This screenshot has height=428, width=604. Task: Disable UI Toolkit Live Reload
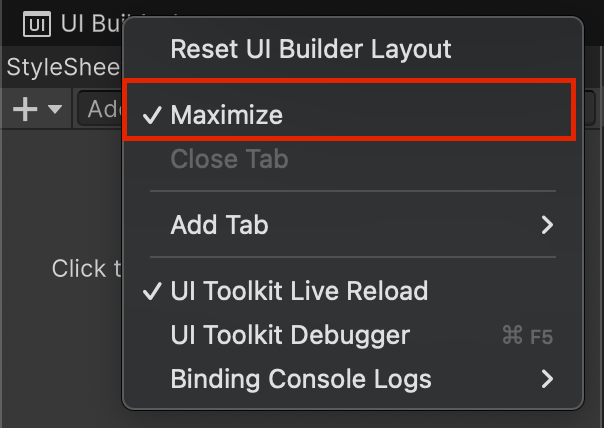[x=298, y=291]
